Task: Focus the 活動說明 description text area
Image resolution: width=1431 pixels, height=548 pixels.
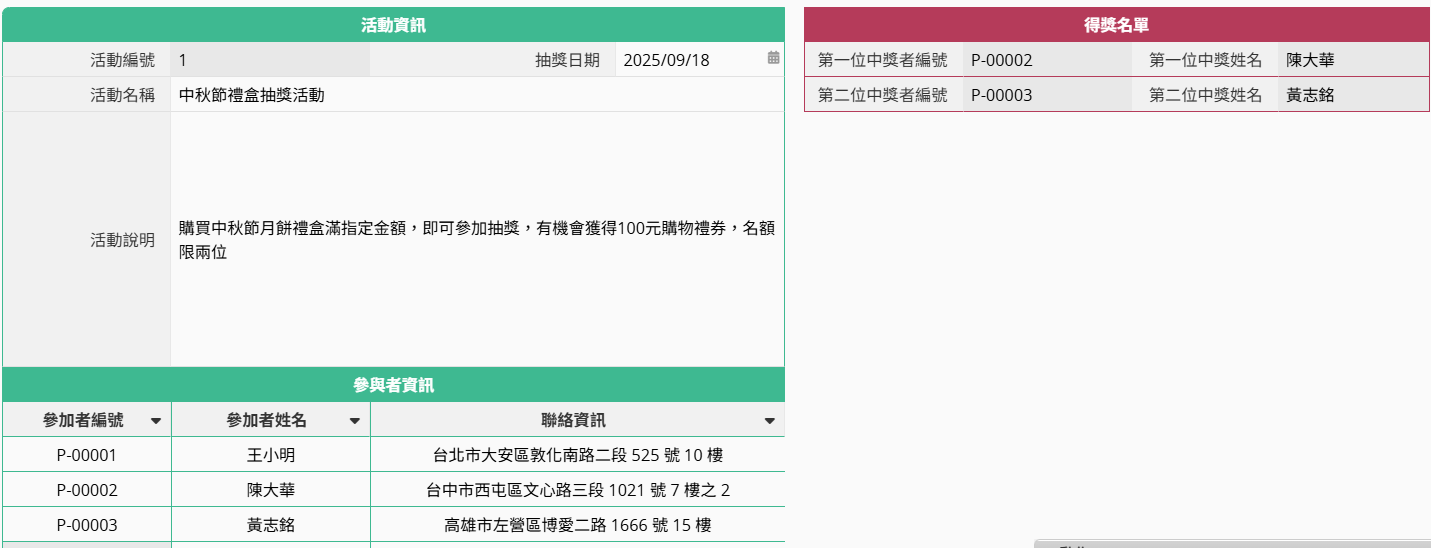Action: (x=476, y=240)
